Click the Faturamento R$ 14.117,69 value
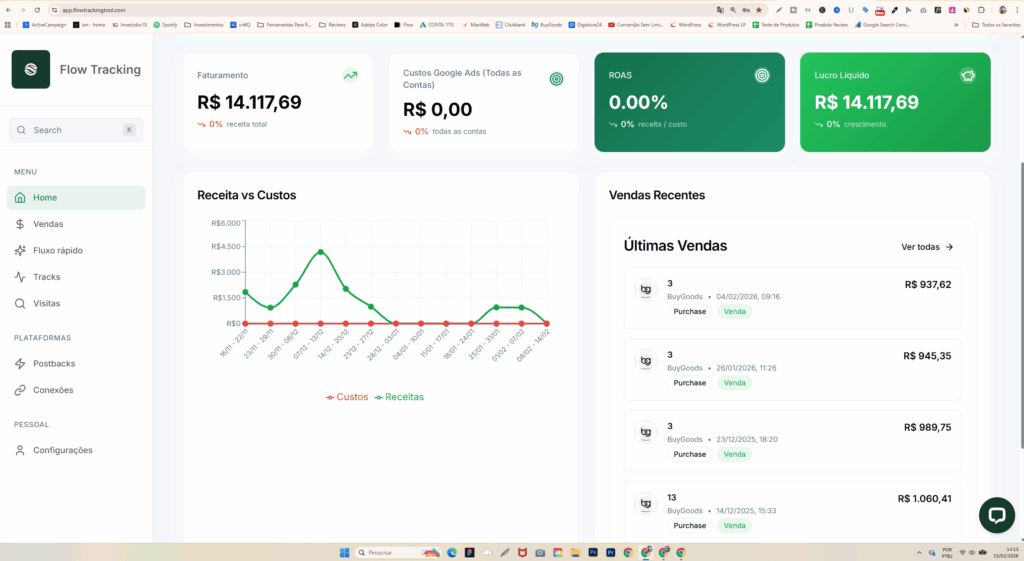This screenshot has height=561, width=1024. pyautogui.click(x=249, y=103)
